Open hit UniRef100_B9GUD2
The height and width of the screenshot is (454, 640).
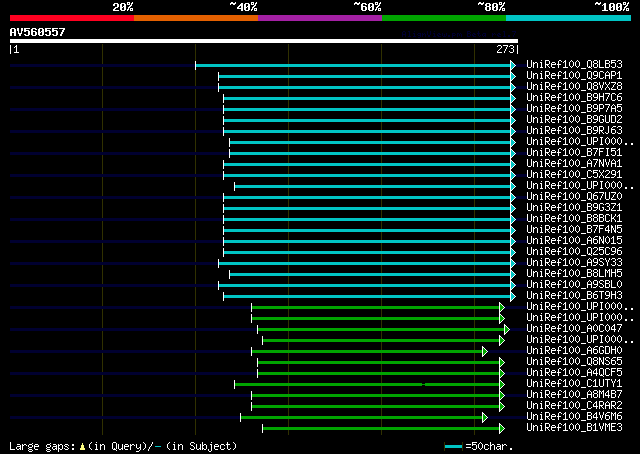point(574,120)
